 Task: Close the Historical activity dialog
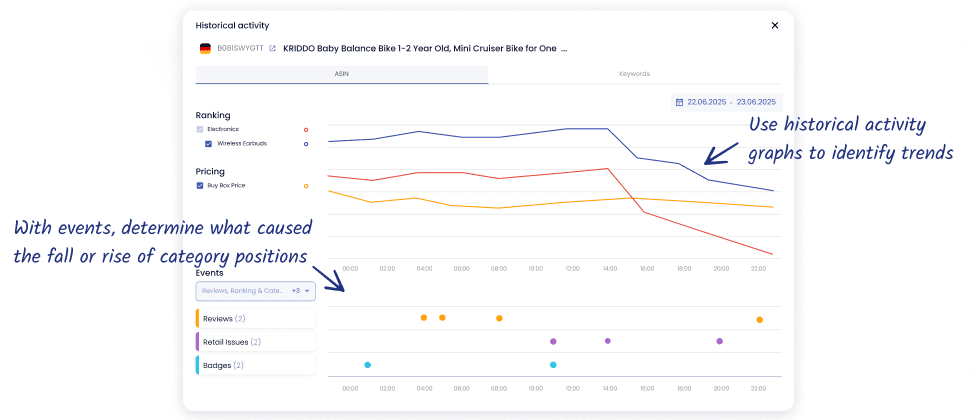[x=774, y=25]
